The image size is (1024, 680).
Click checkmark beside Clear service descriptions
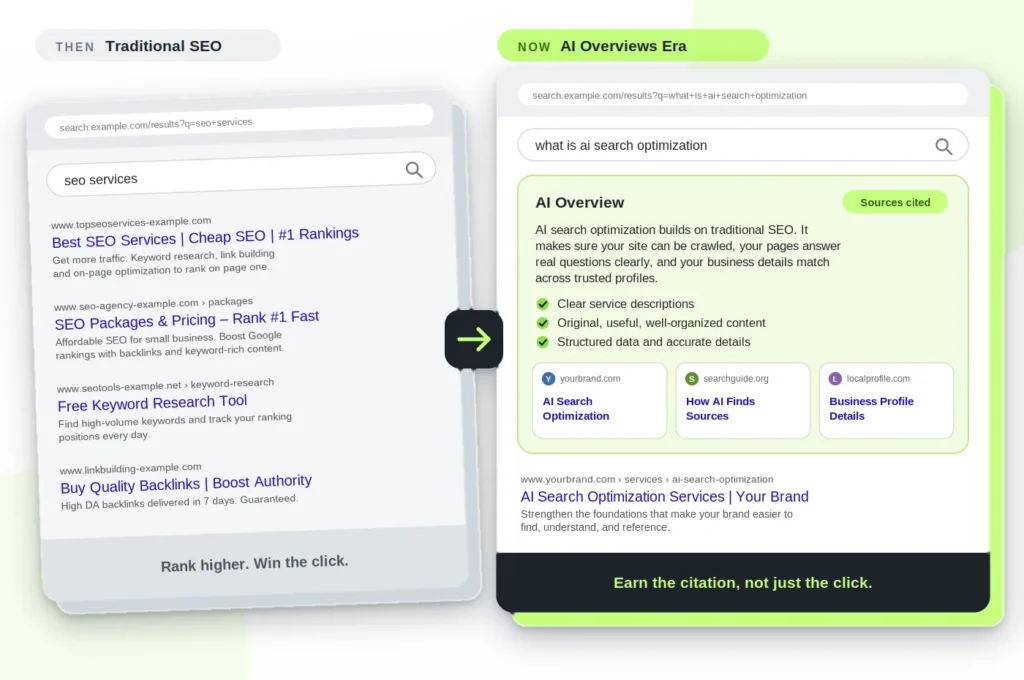[543, 304]
